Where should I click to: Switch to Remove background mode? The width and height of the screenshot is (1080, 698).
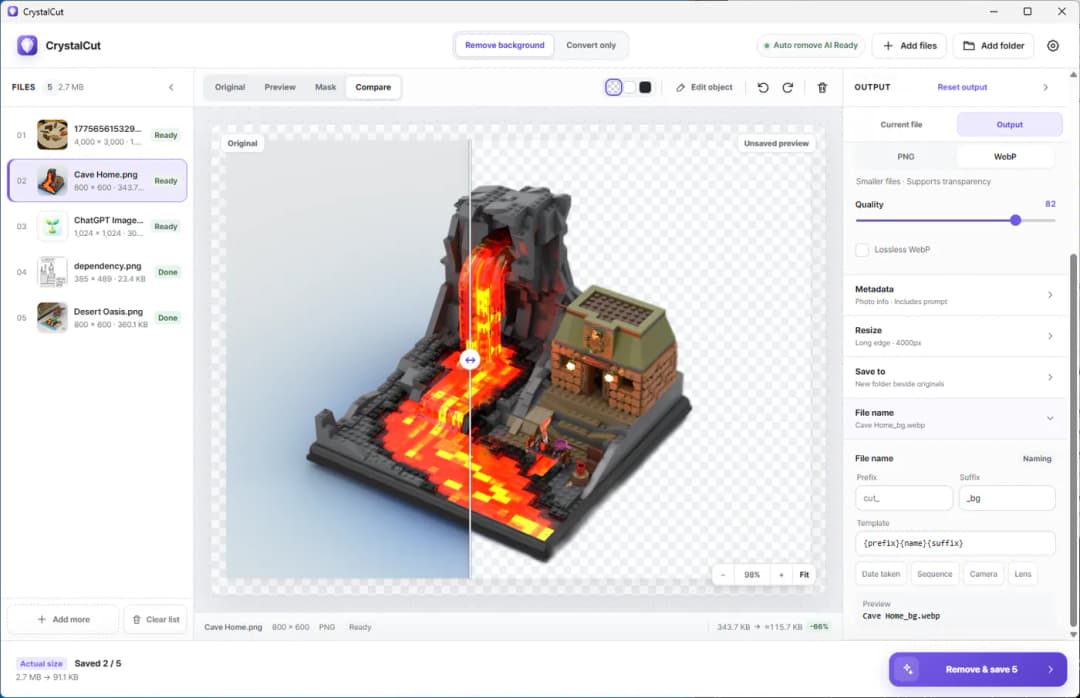coord(504,45)
